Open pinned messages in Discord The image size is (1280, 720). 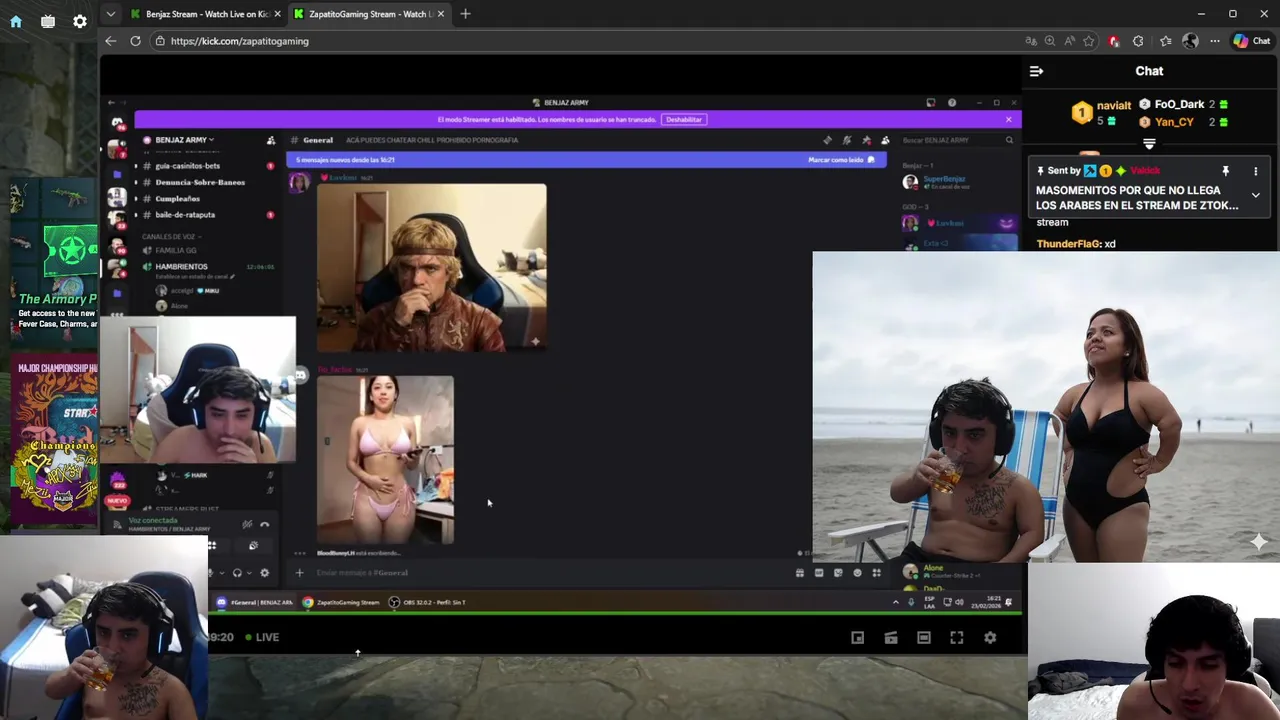pyautogui.click(x=866, y=140)
